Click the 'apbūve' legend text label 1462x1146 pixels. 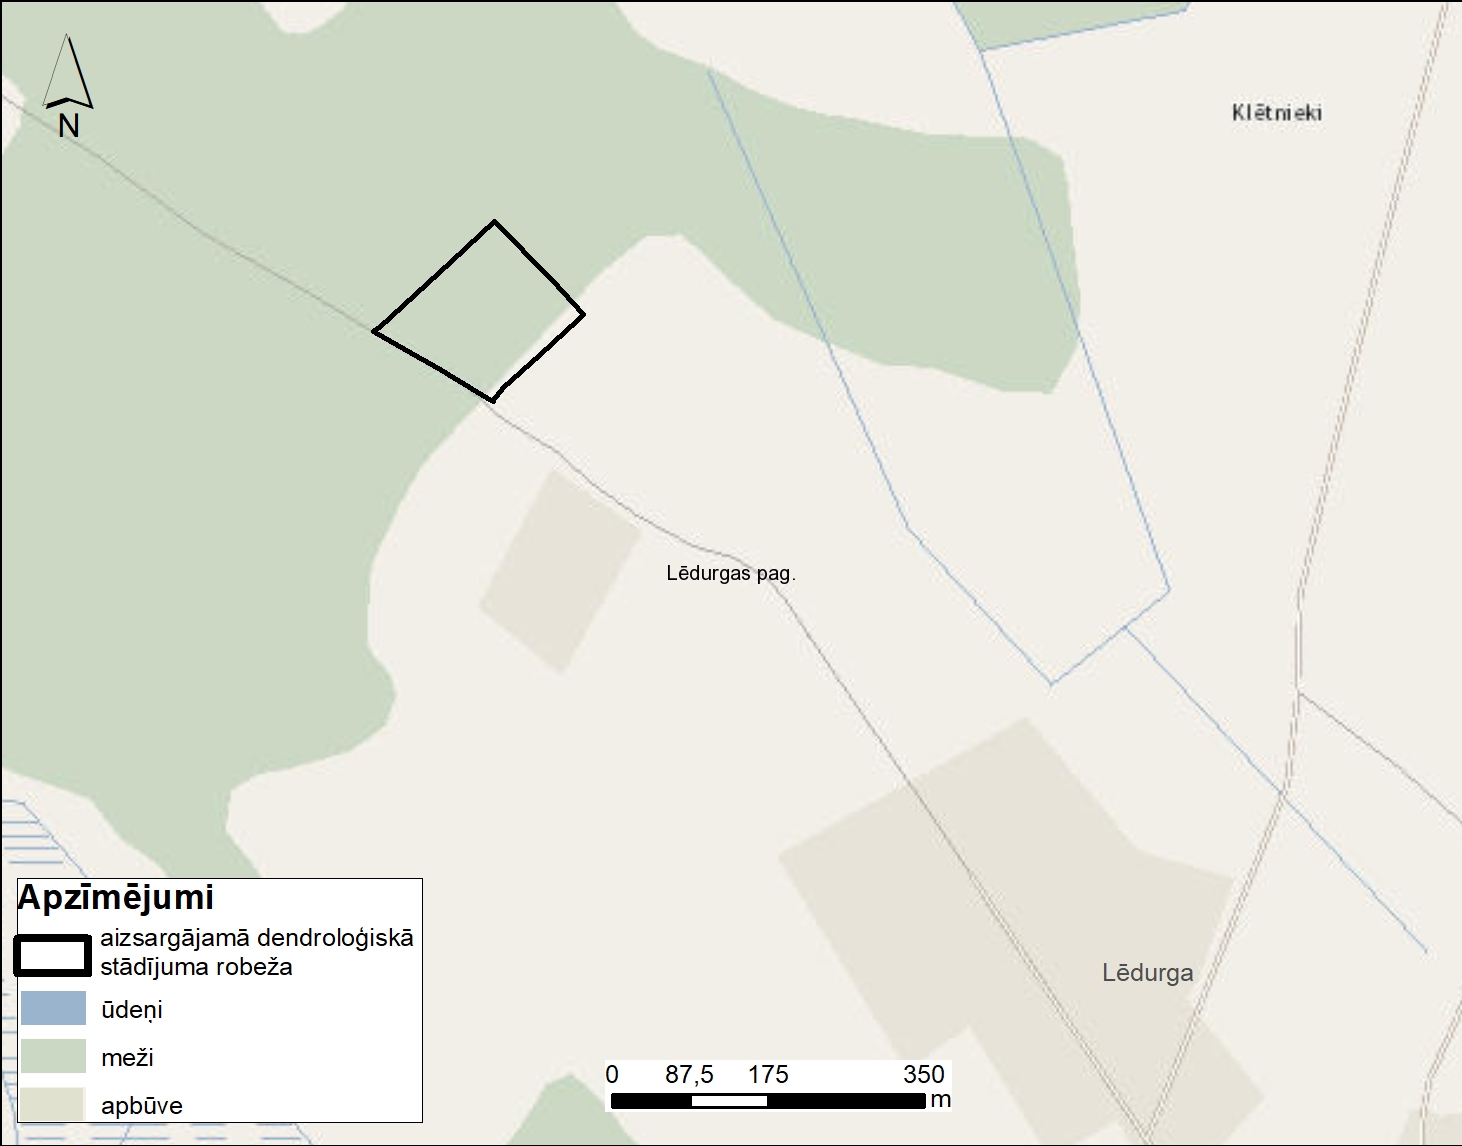[x=141, y=1105]
